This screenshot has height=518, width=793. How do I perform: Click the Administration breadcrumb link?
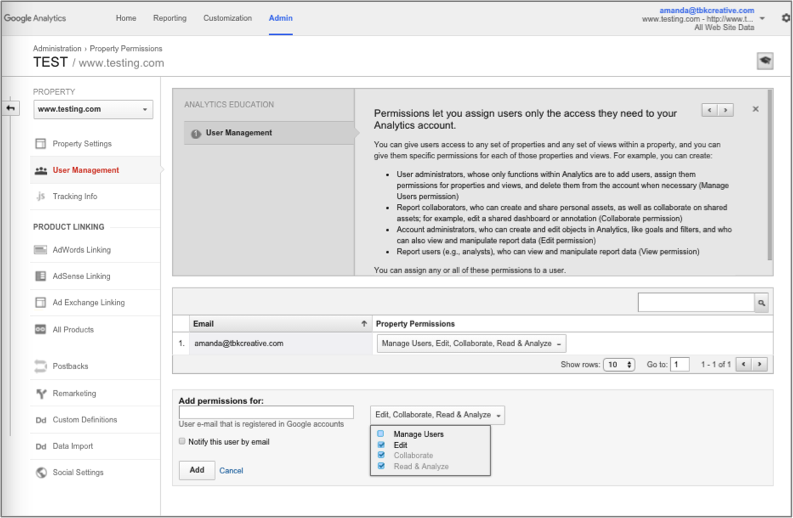tap(57, 49)
